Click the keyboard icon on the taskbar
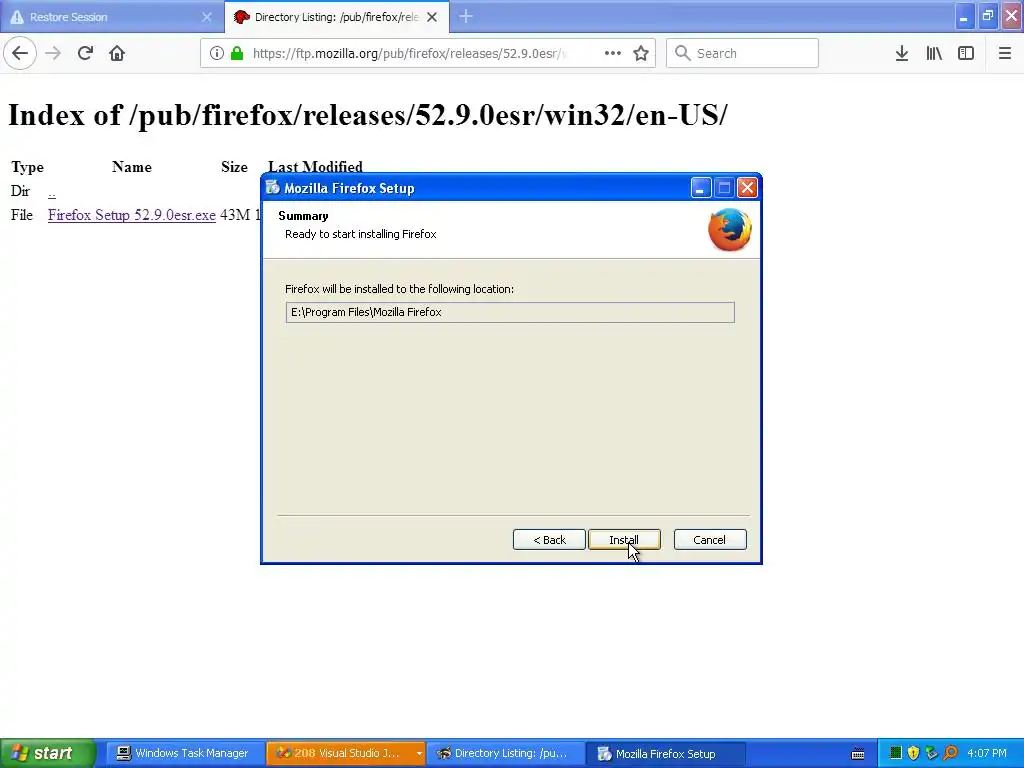 pyautogui.click(x=858, y=754)
